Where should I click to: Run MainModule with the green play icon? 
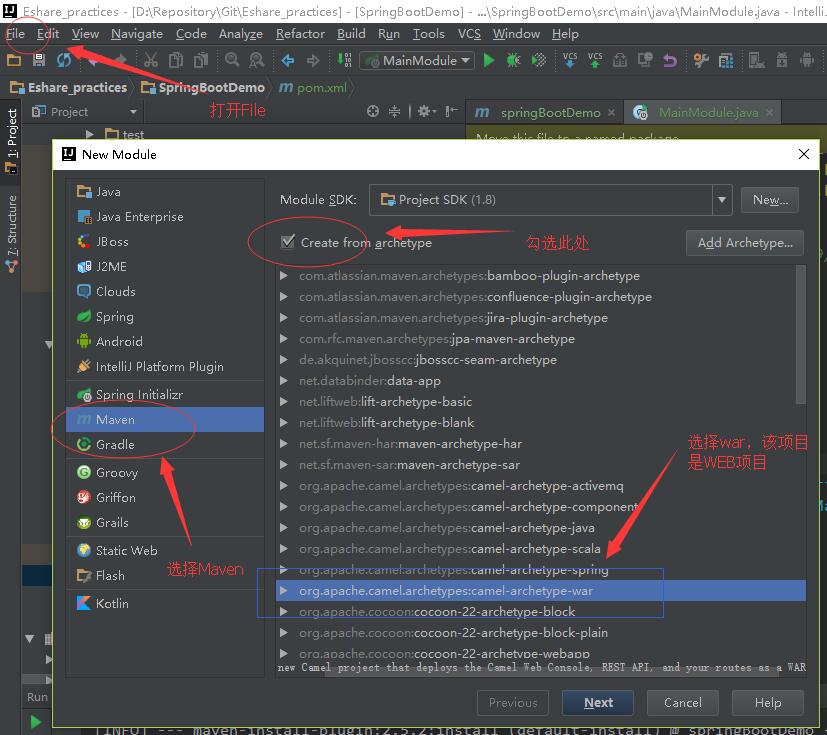[489, 60]
